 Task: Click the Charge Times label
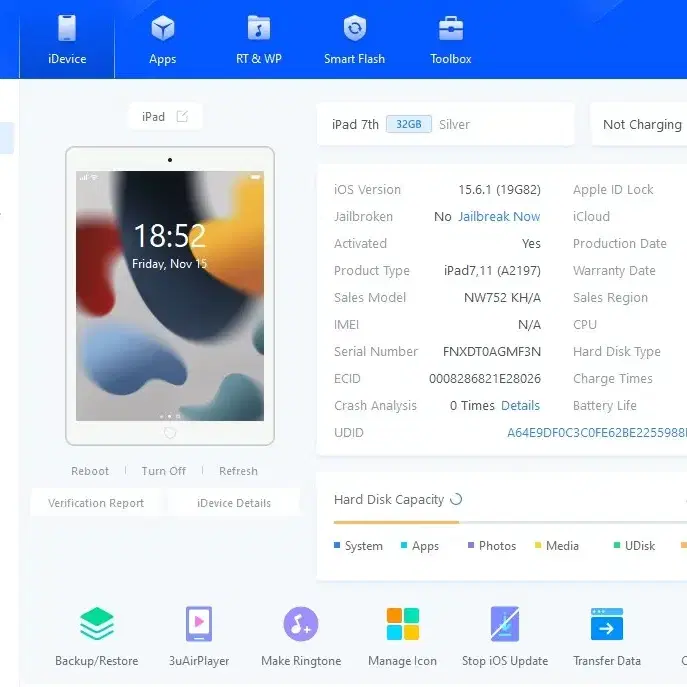tap(613, 379)
